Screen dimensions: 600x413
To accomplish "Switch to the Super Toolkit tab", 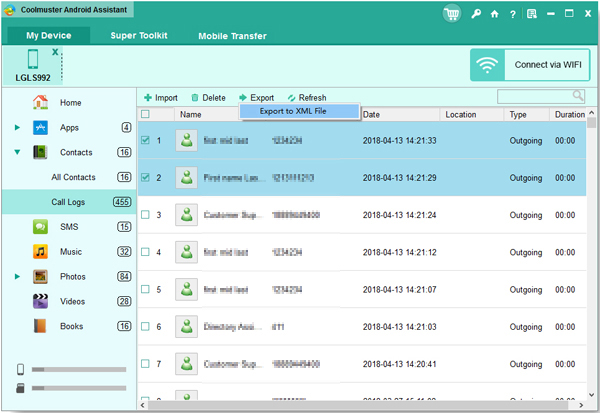I will pos(139,36).
